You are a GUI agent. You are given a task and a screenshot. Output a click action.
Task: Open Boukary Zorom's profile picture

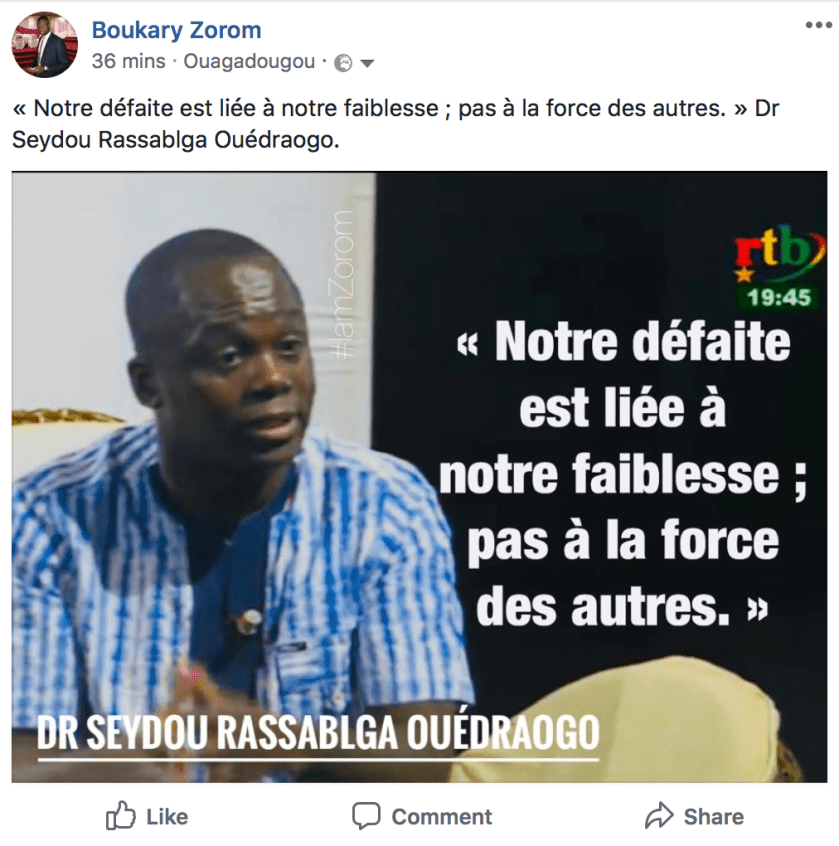tap(45, 45)
